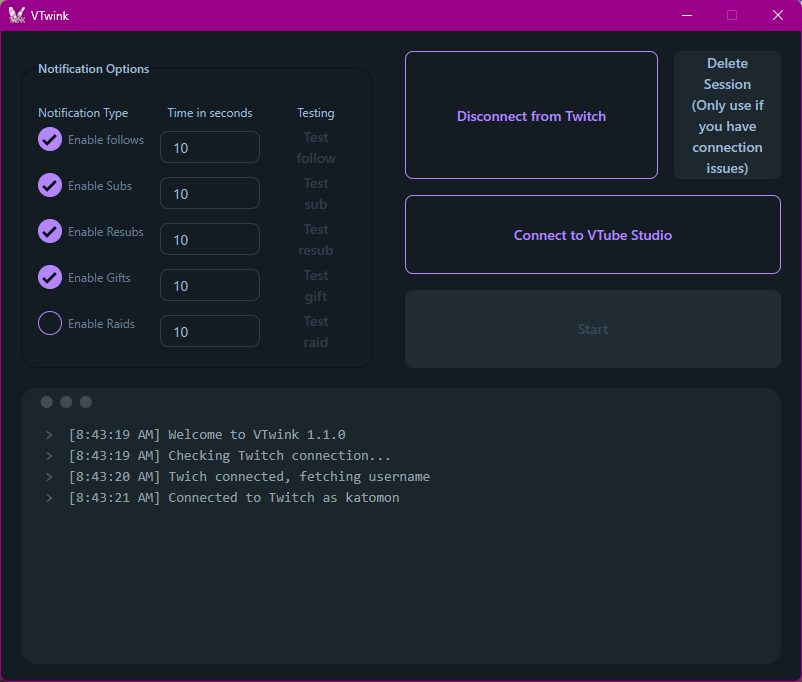Check the Enable Raids checkbox

click(50, 323)
